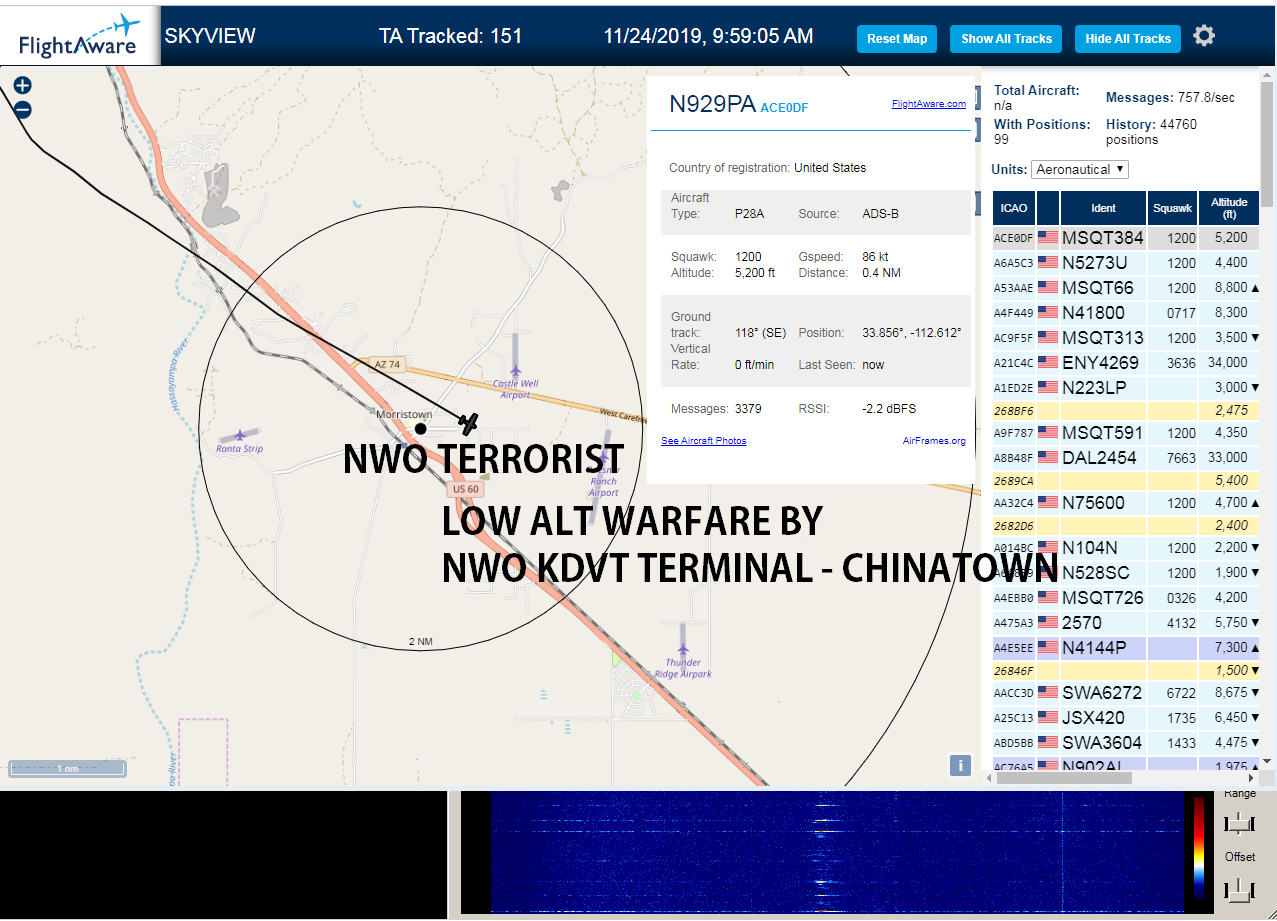
Task: Click scroll-right arrow of aircraft table
Action: 1251,777
